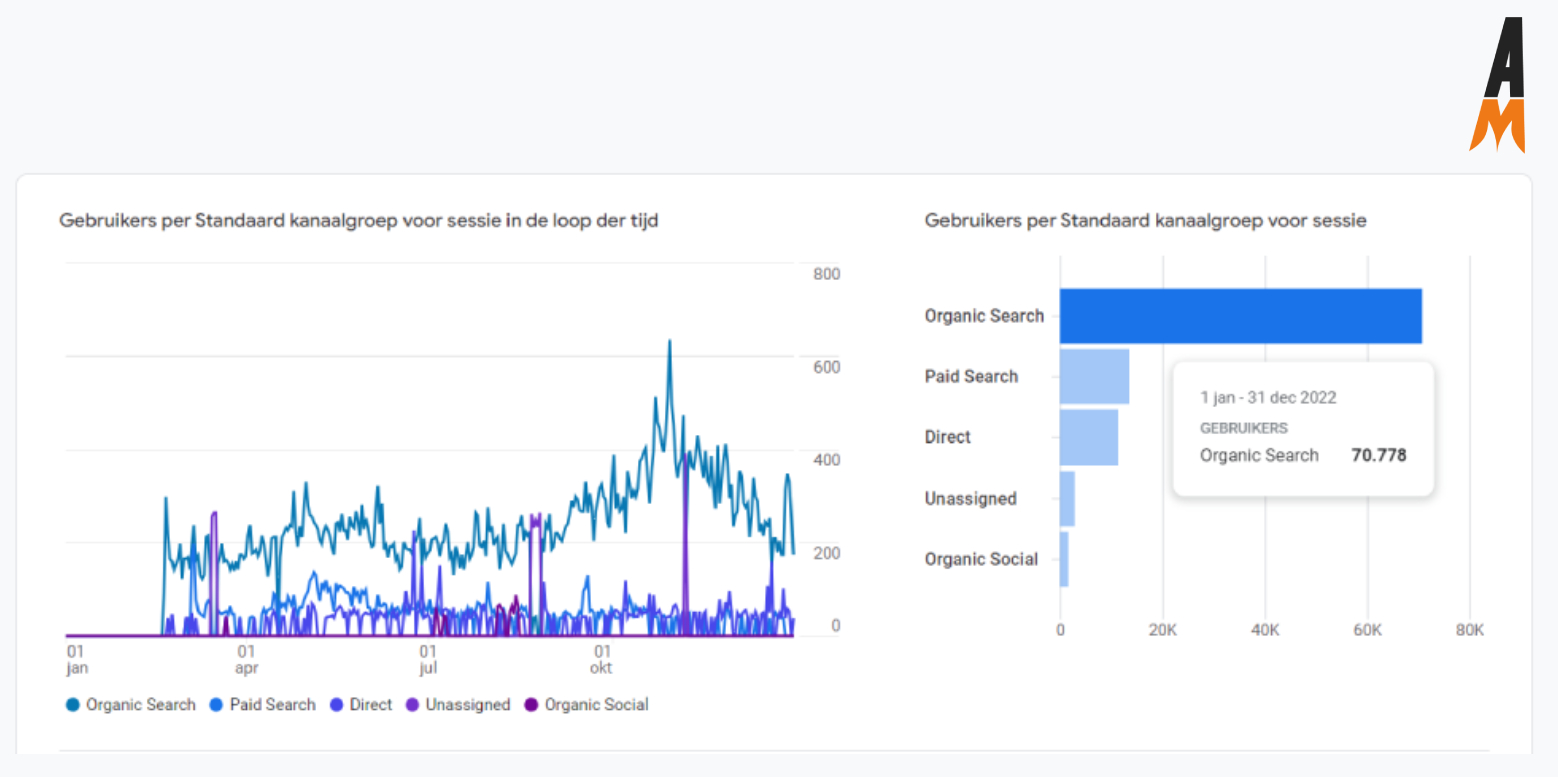Click Direct bar chart label
The image size is (1558, 777).
[x=948, y=437]
